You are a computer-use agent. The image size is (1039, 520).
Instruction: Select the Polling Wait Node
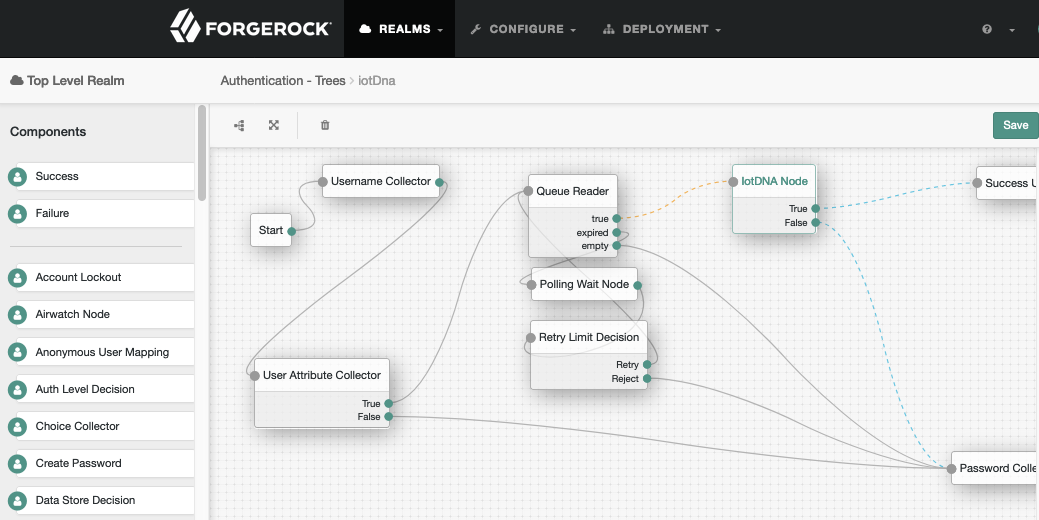coord(584,284)
